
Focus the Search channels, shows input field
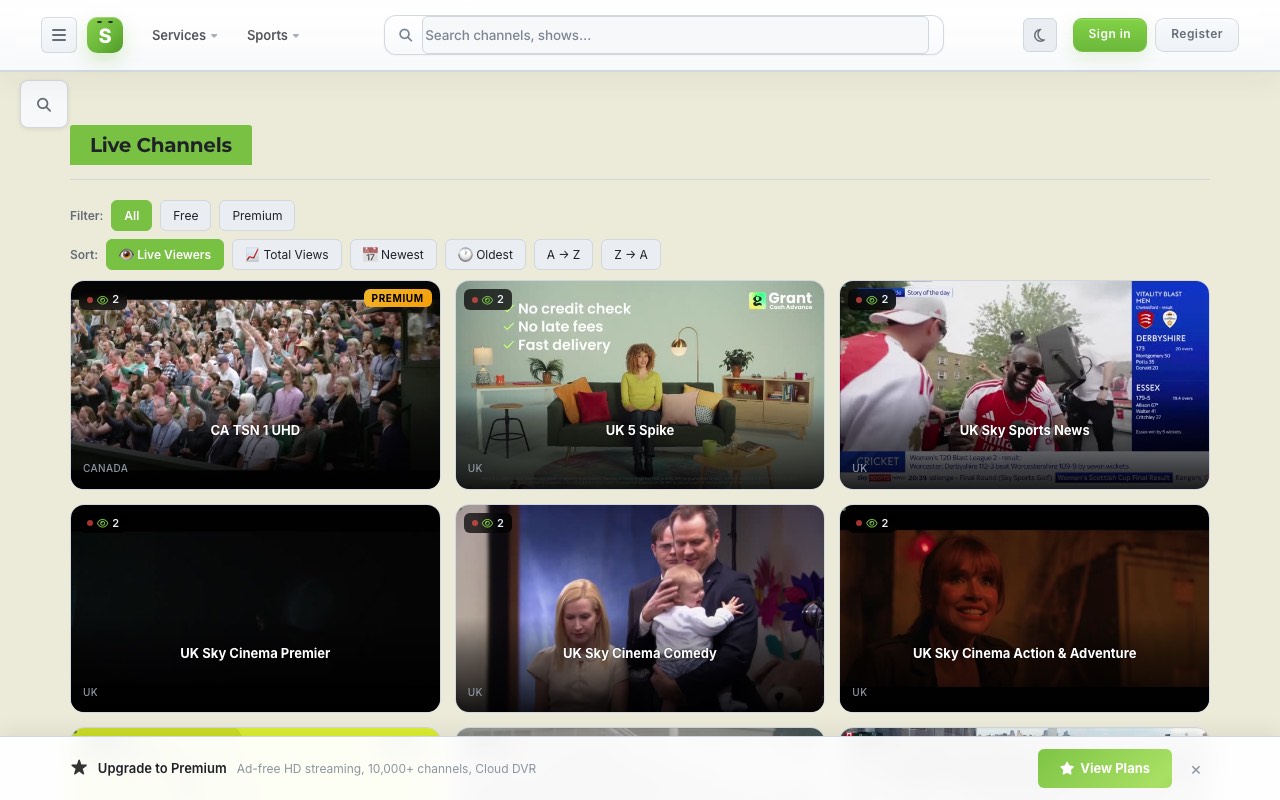pyautogui.click(x=675, y=35)
